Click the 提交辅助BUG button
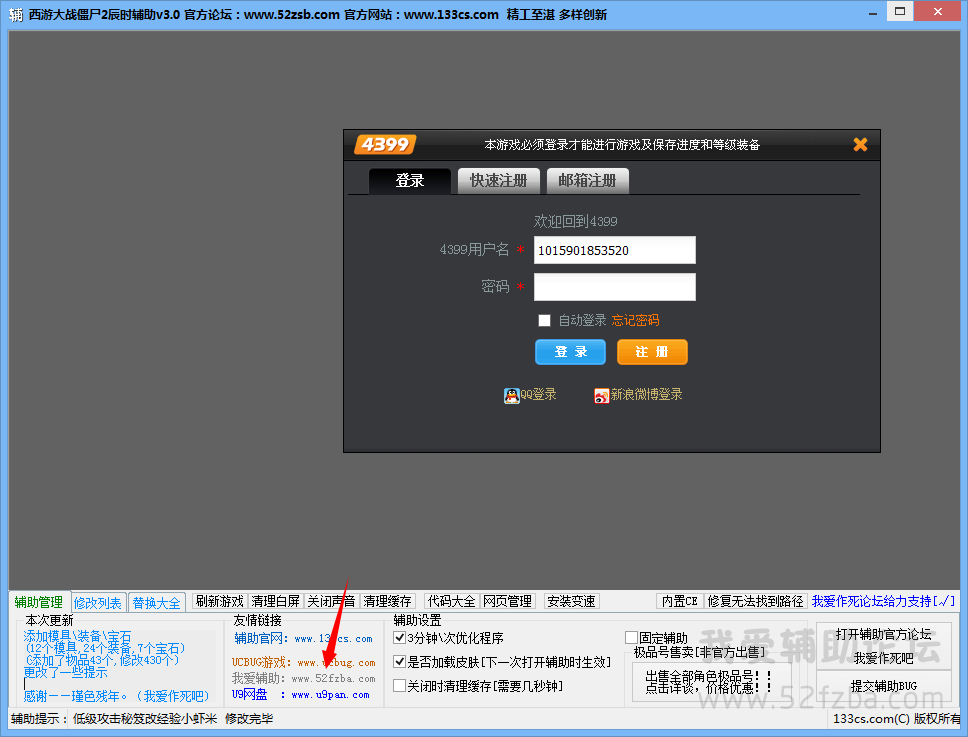This screenshot has height=737, width=968. (x=883, y=686)
